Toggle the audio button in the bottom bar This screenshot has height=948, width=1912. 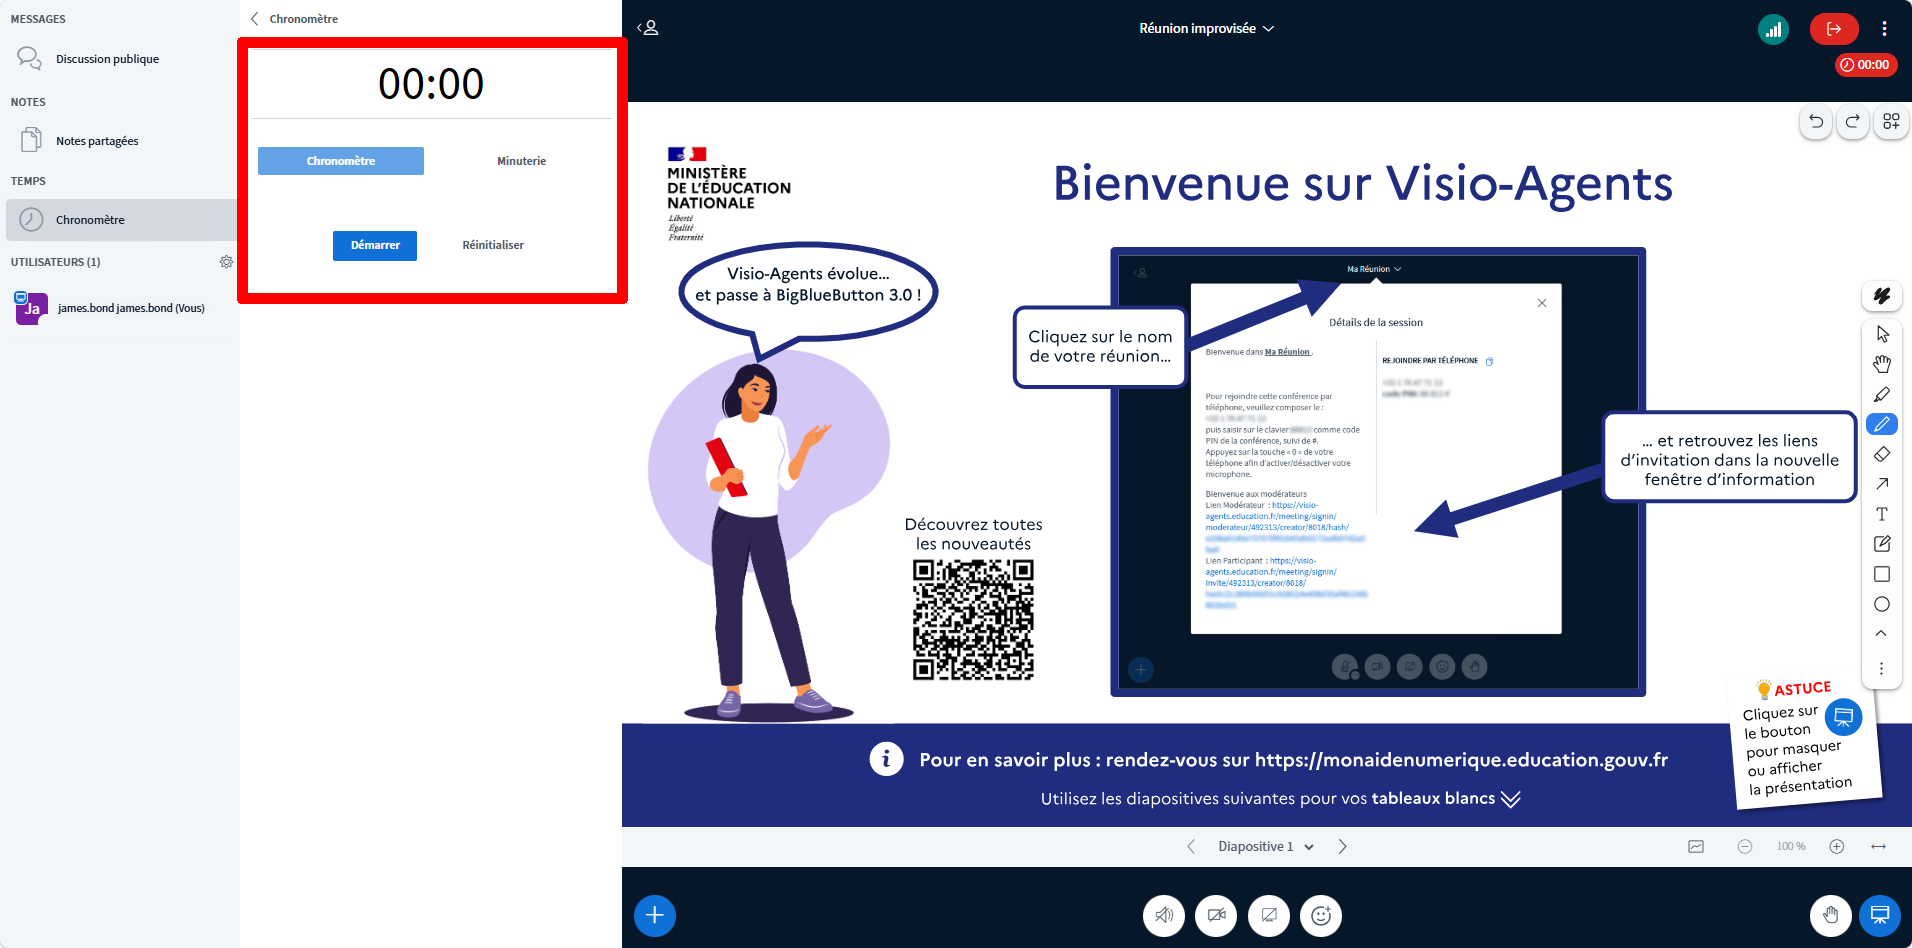1164,915
